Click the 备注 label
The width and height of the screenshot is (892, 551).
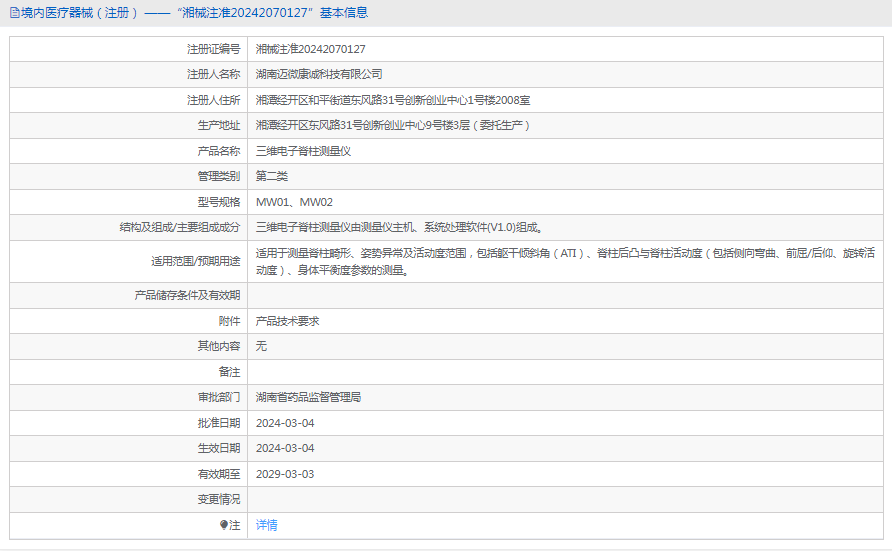pos(230,372)
